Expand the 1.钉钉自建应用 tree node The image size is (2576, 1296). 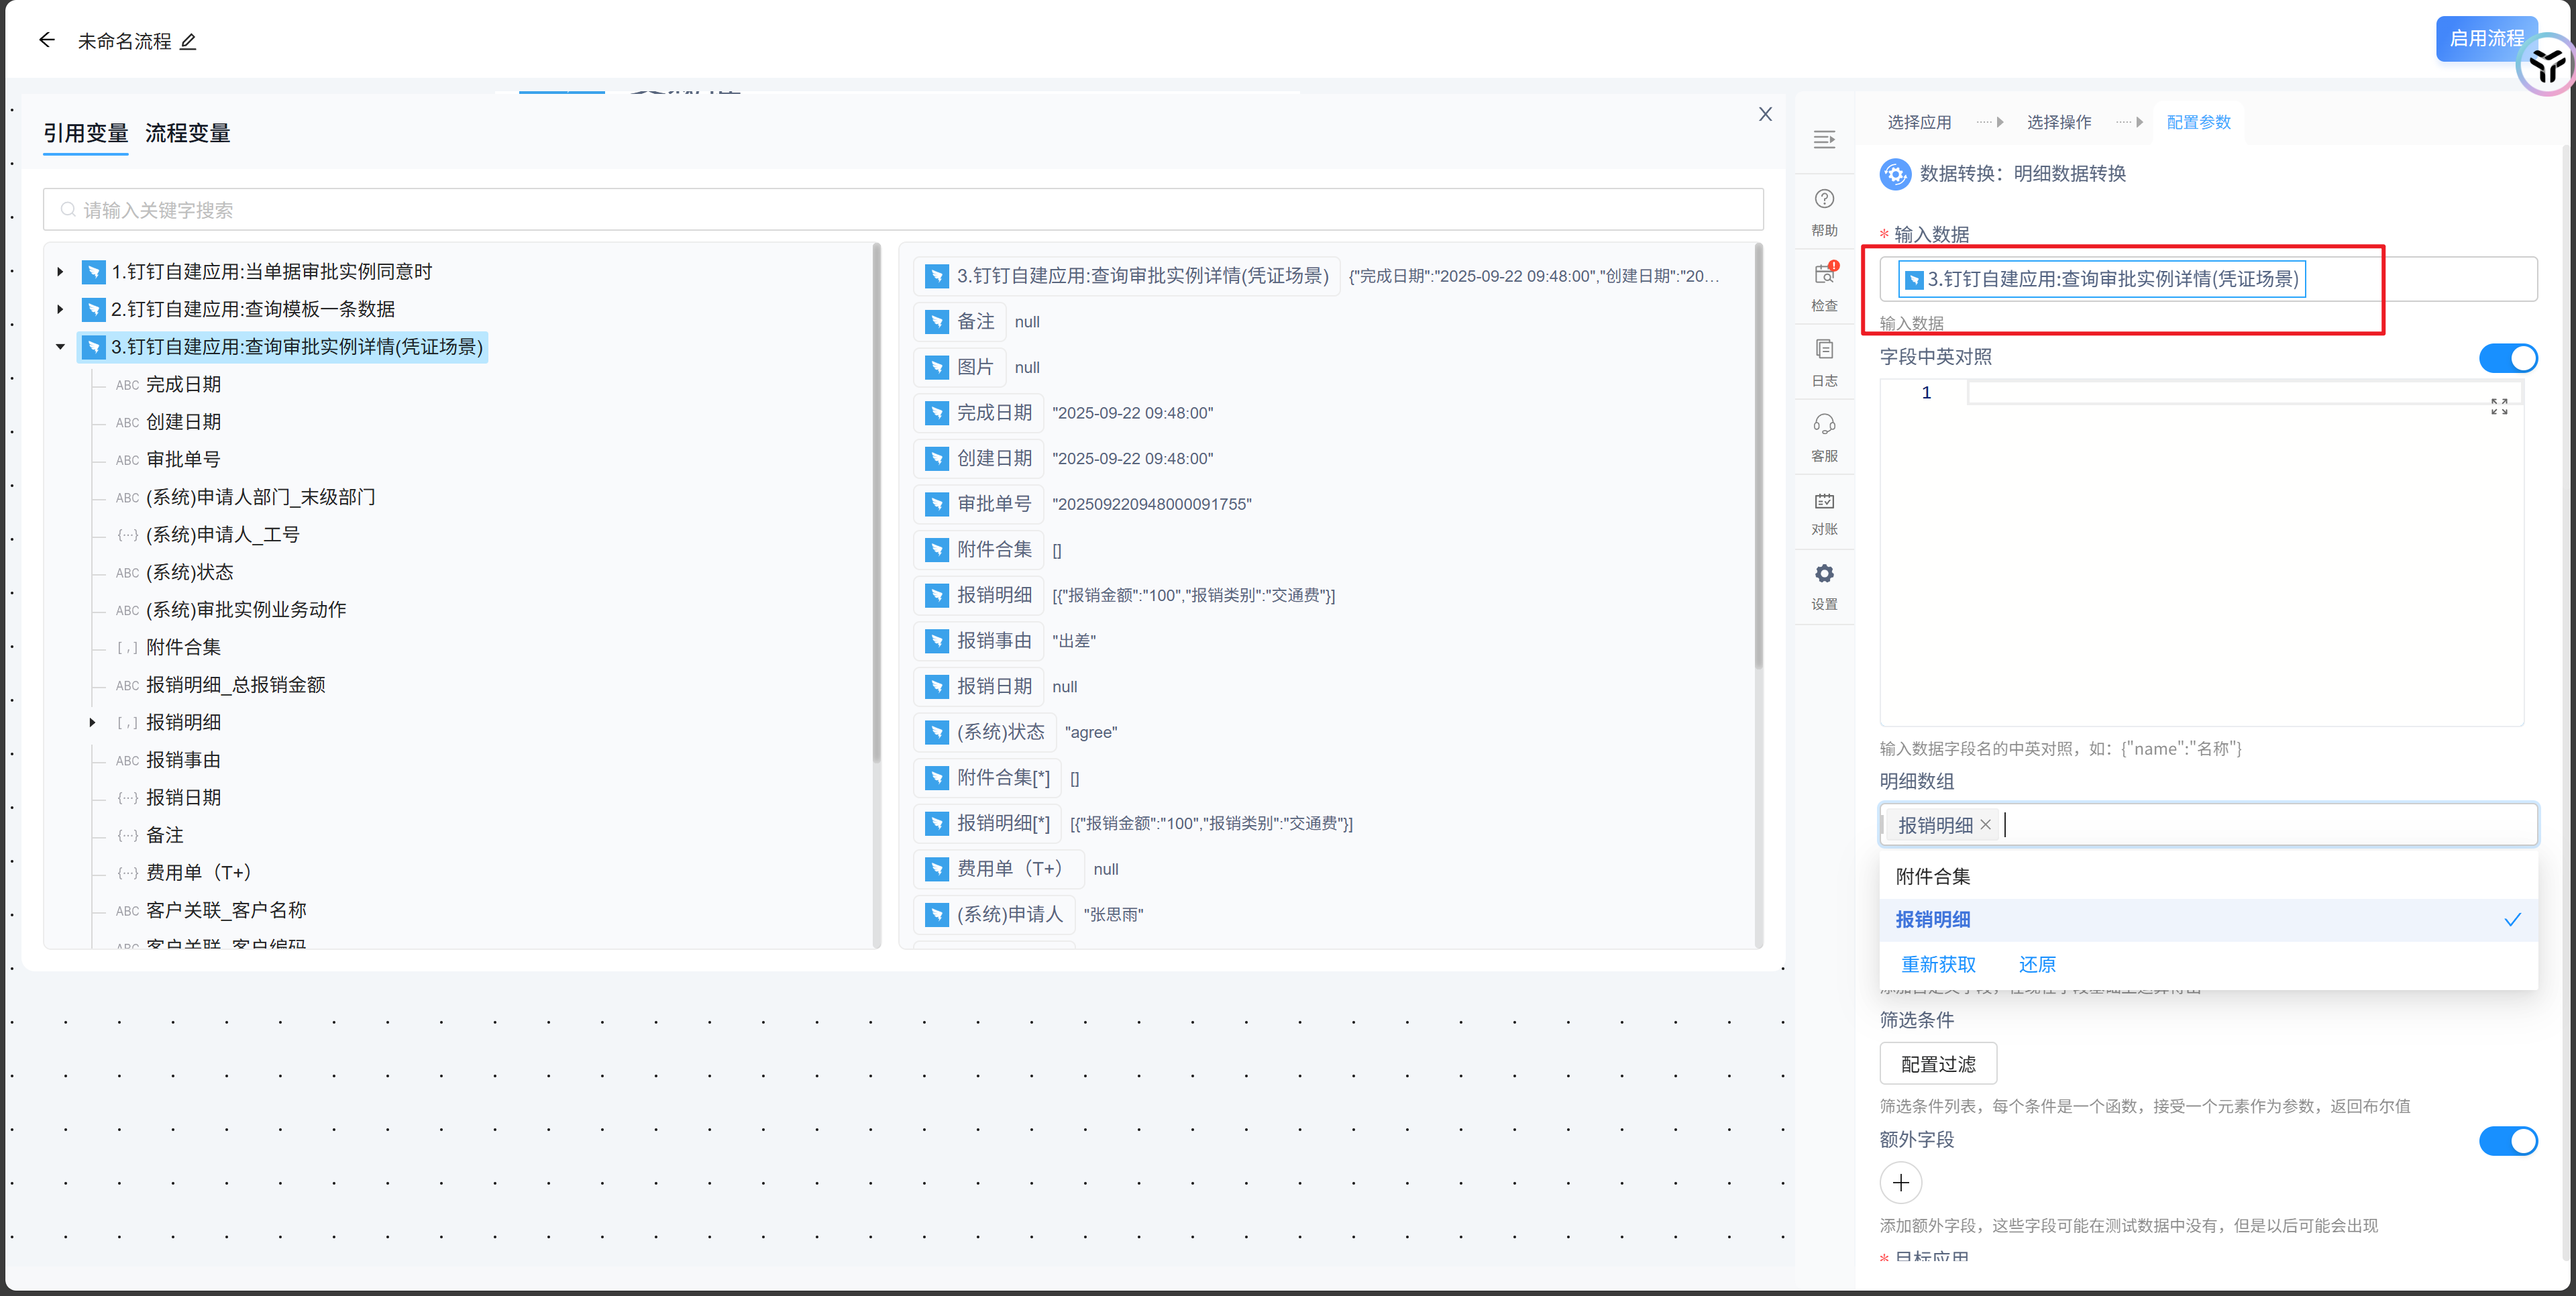(x=60, y=272)
